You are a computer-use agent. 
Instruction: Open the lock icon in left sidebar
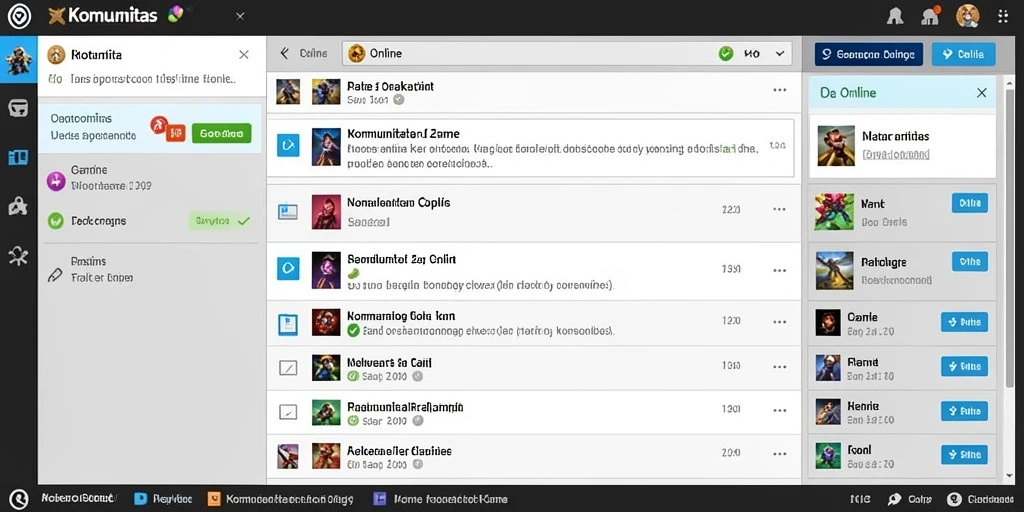click(x=18, y=206)
